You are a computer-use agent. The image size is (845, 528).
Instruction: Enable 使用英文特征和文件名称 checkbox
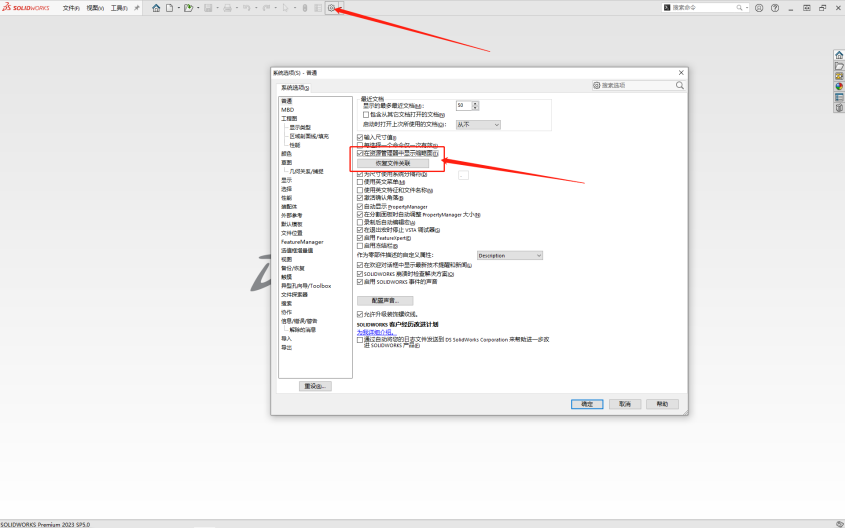point(360,190)
